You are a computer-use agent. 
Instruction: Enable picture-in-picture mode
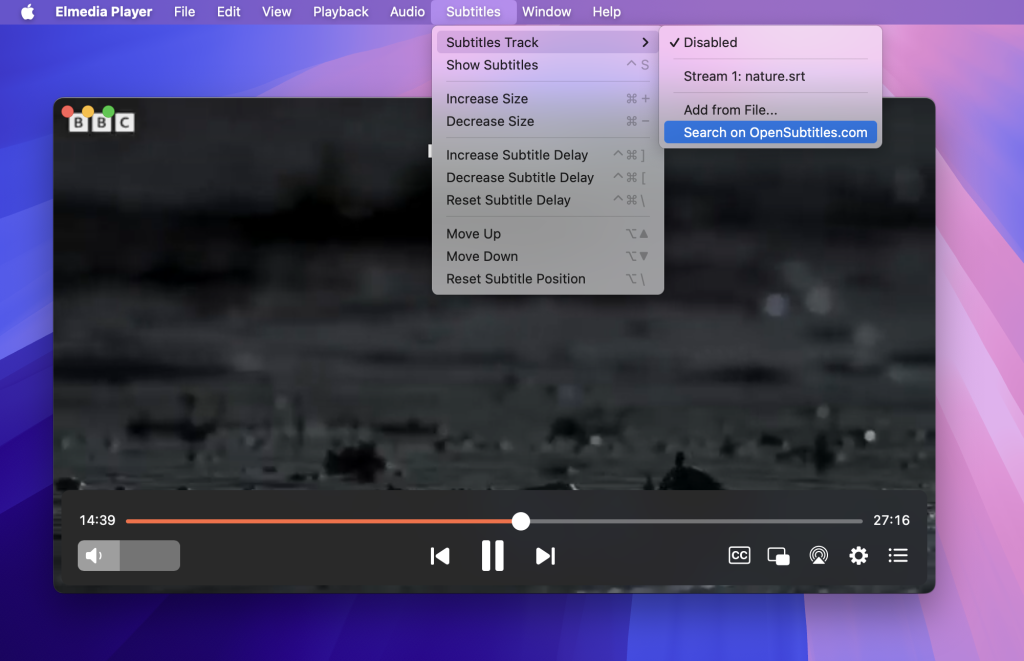779,555
